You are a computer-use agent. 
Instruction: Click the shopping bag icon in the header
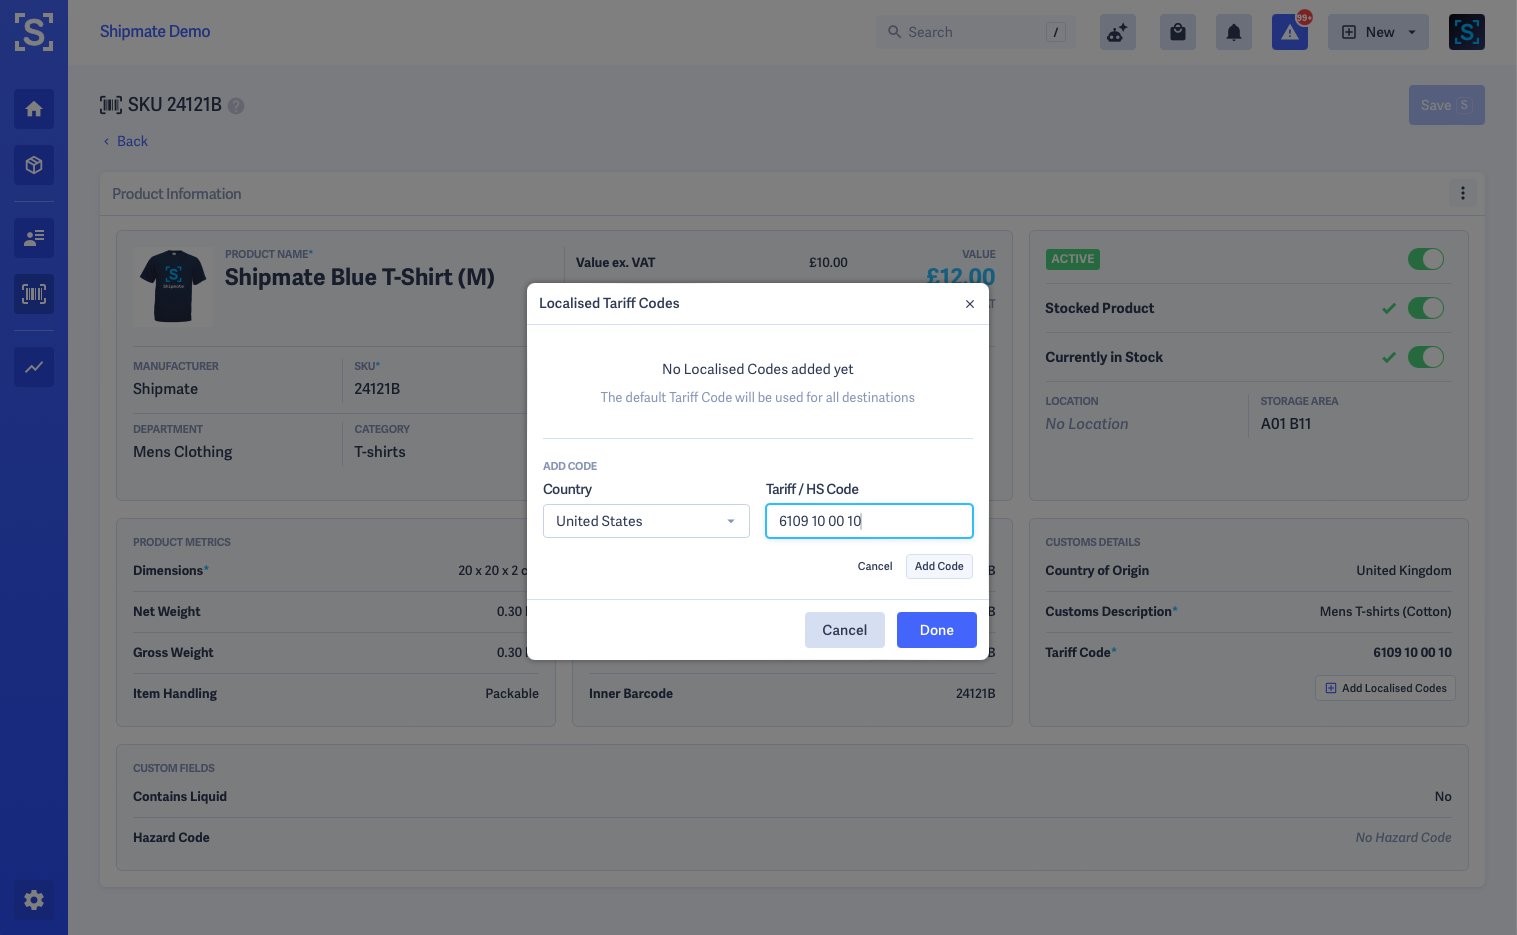coord(1177,32)
